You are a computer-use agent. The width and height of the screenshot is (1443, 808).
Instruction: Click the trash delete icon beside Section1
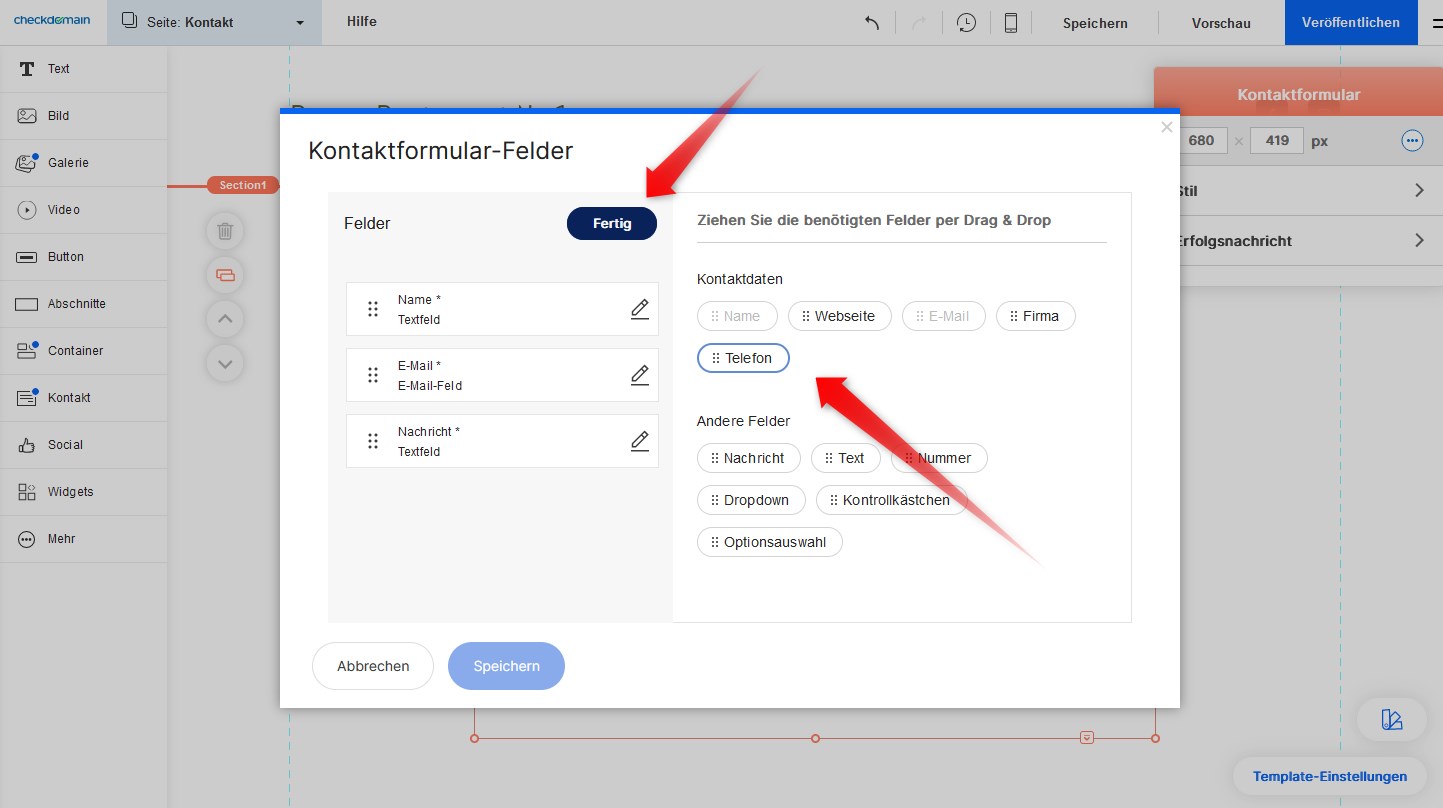[225, 231]
